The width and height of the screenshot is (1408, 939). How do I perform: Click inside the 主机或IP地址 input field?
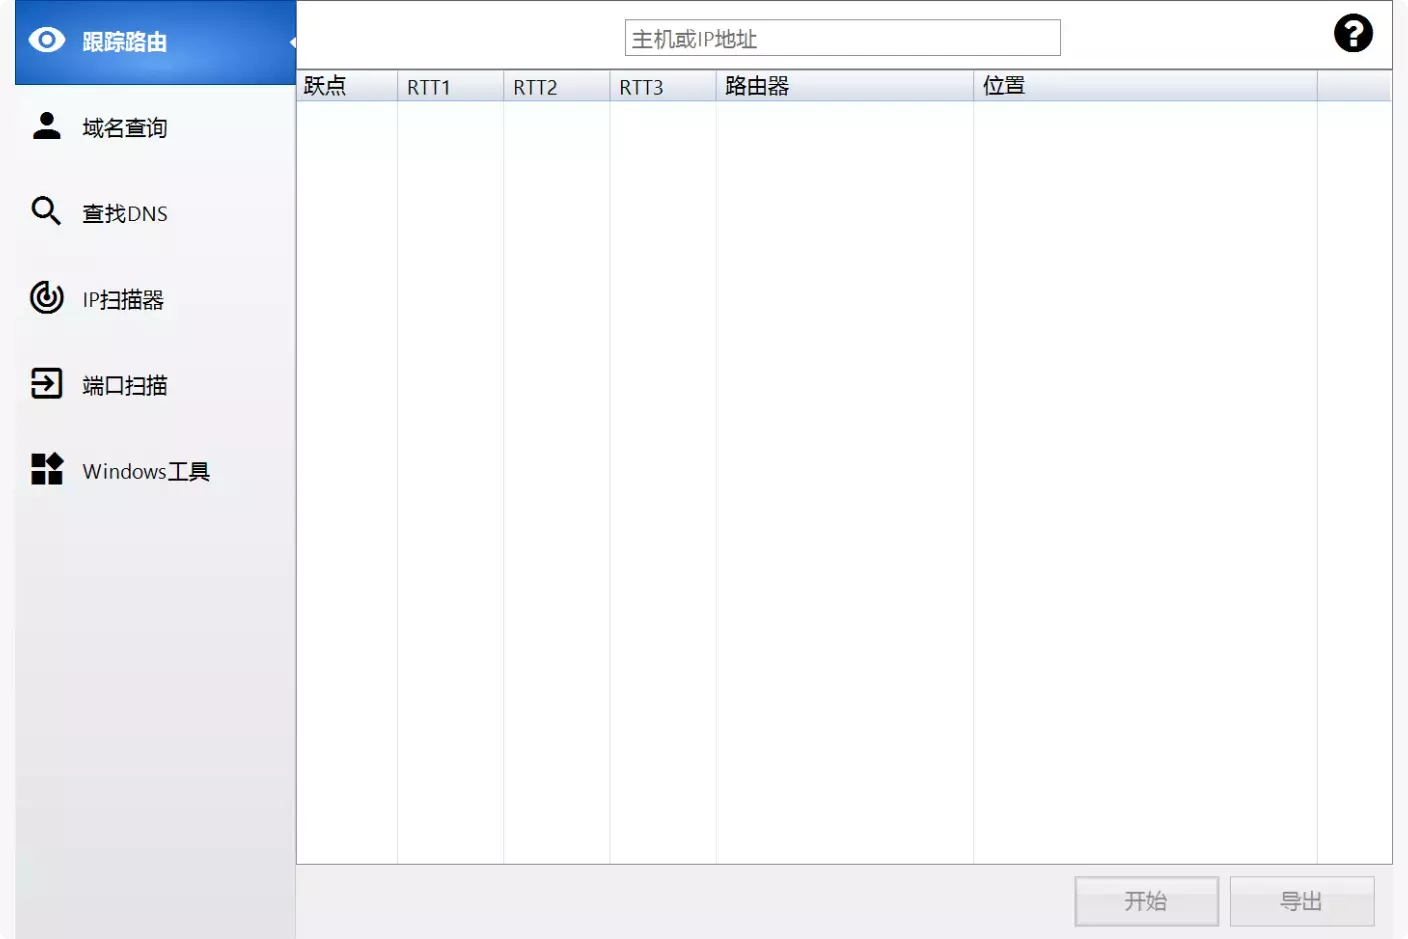pos(841,37)
